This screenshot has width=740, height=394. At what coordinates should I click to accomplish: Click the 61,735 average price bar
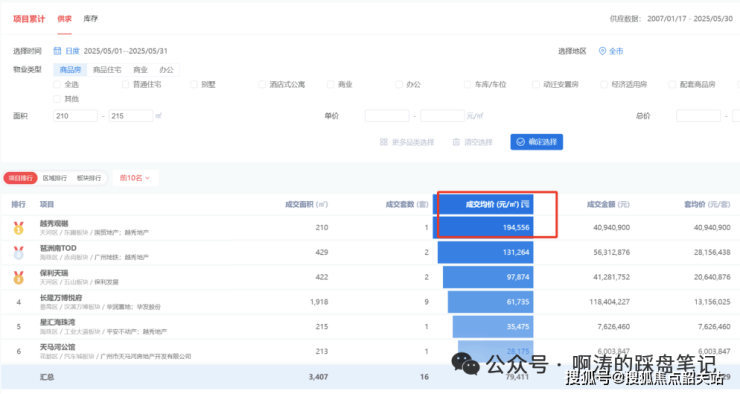tap(490, 302)
